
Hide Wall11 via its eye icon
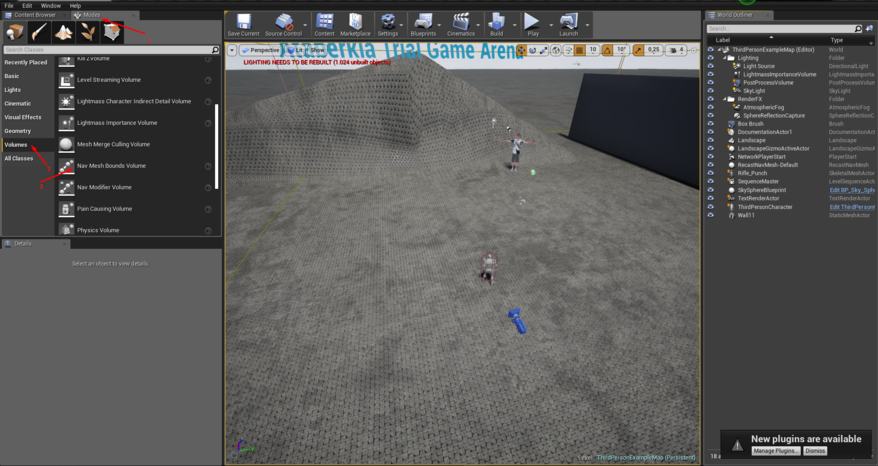point(711,215)
